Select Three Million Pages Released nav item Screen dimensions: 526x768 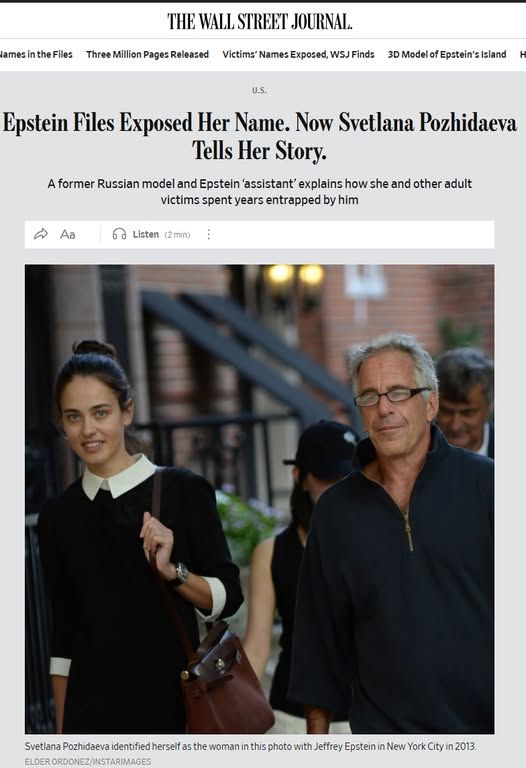[147, 54]
